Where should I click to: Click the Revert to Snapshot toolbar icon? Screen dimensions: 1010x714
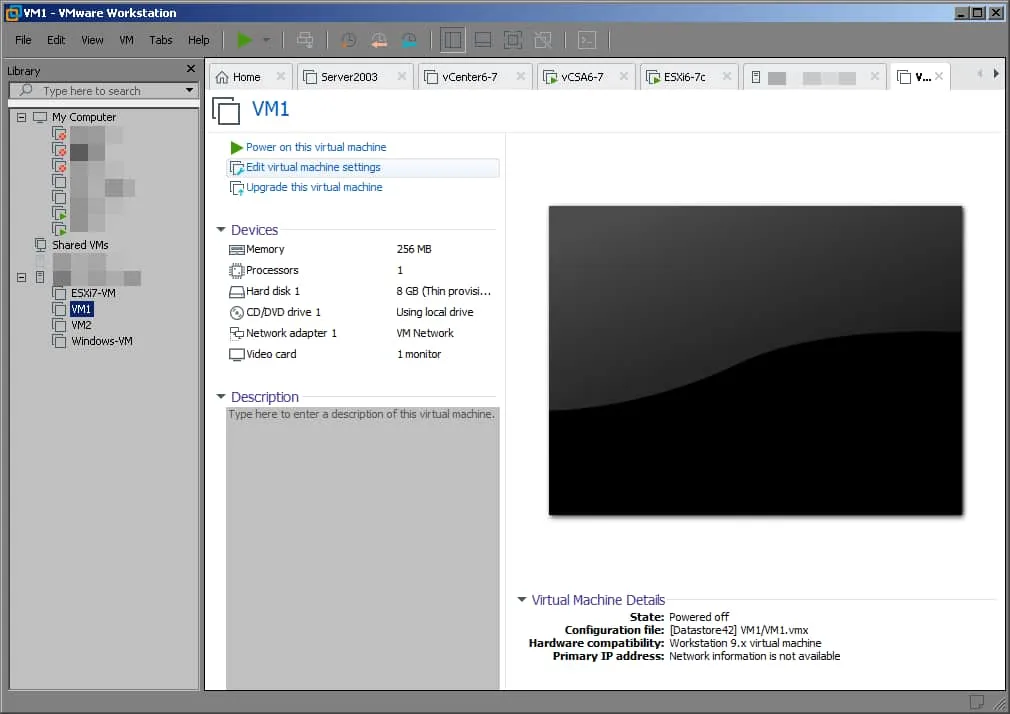[x=379, y=40]
